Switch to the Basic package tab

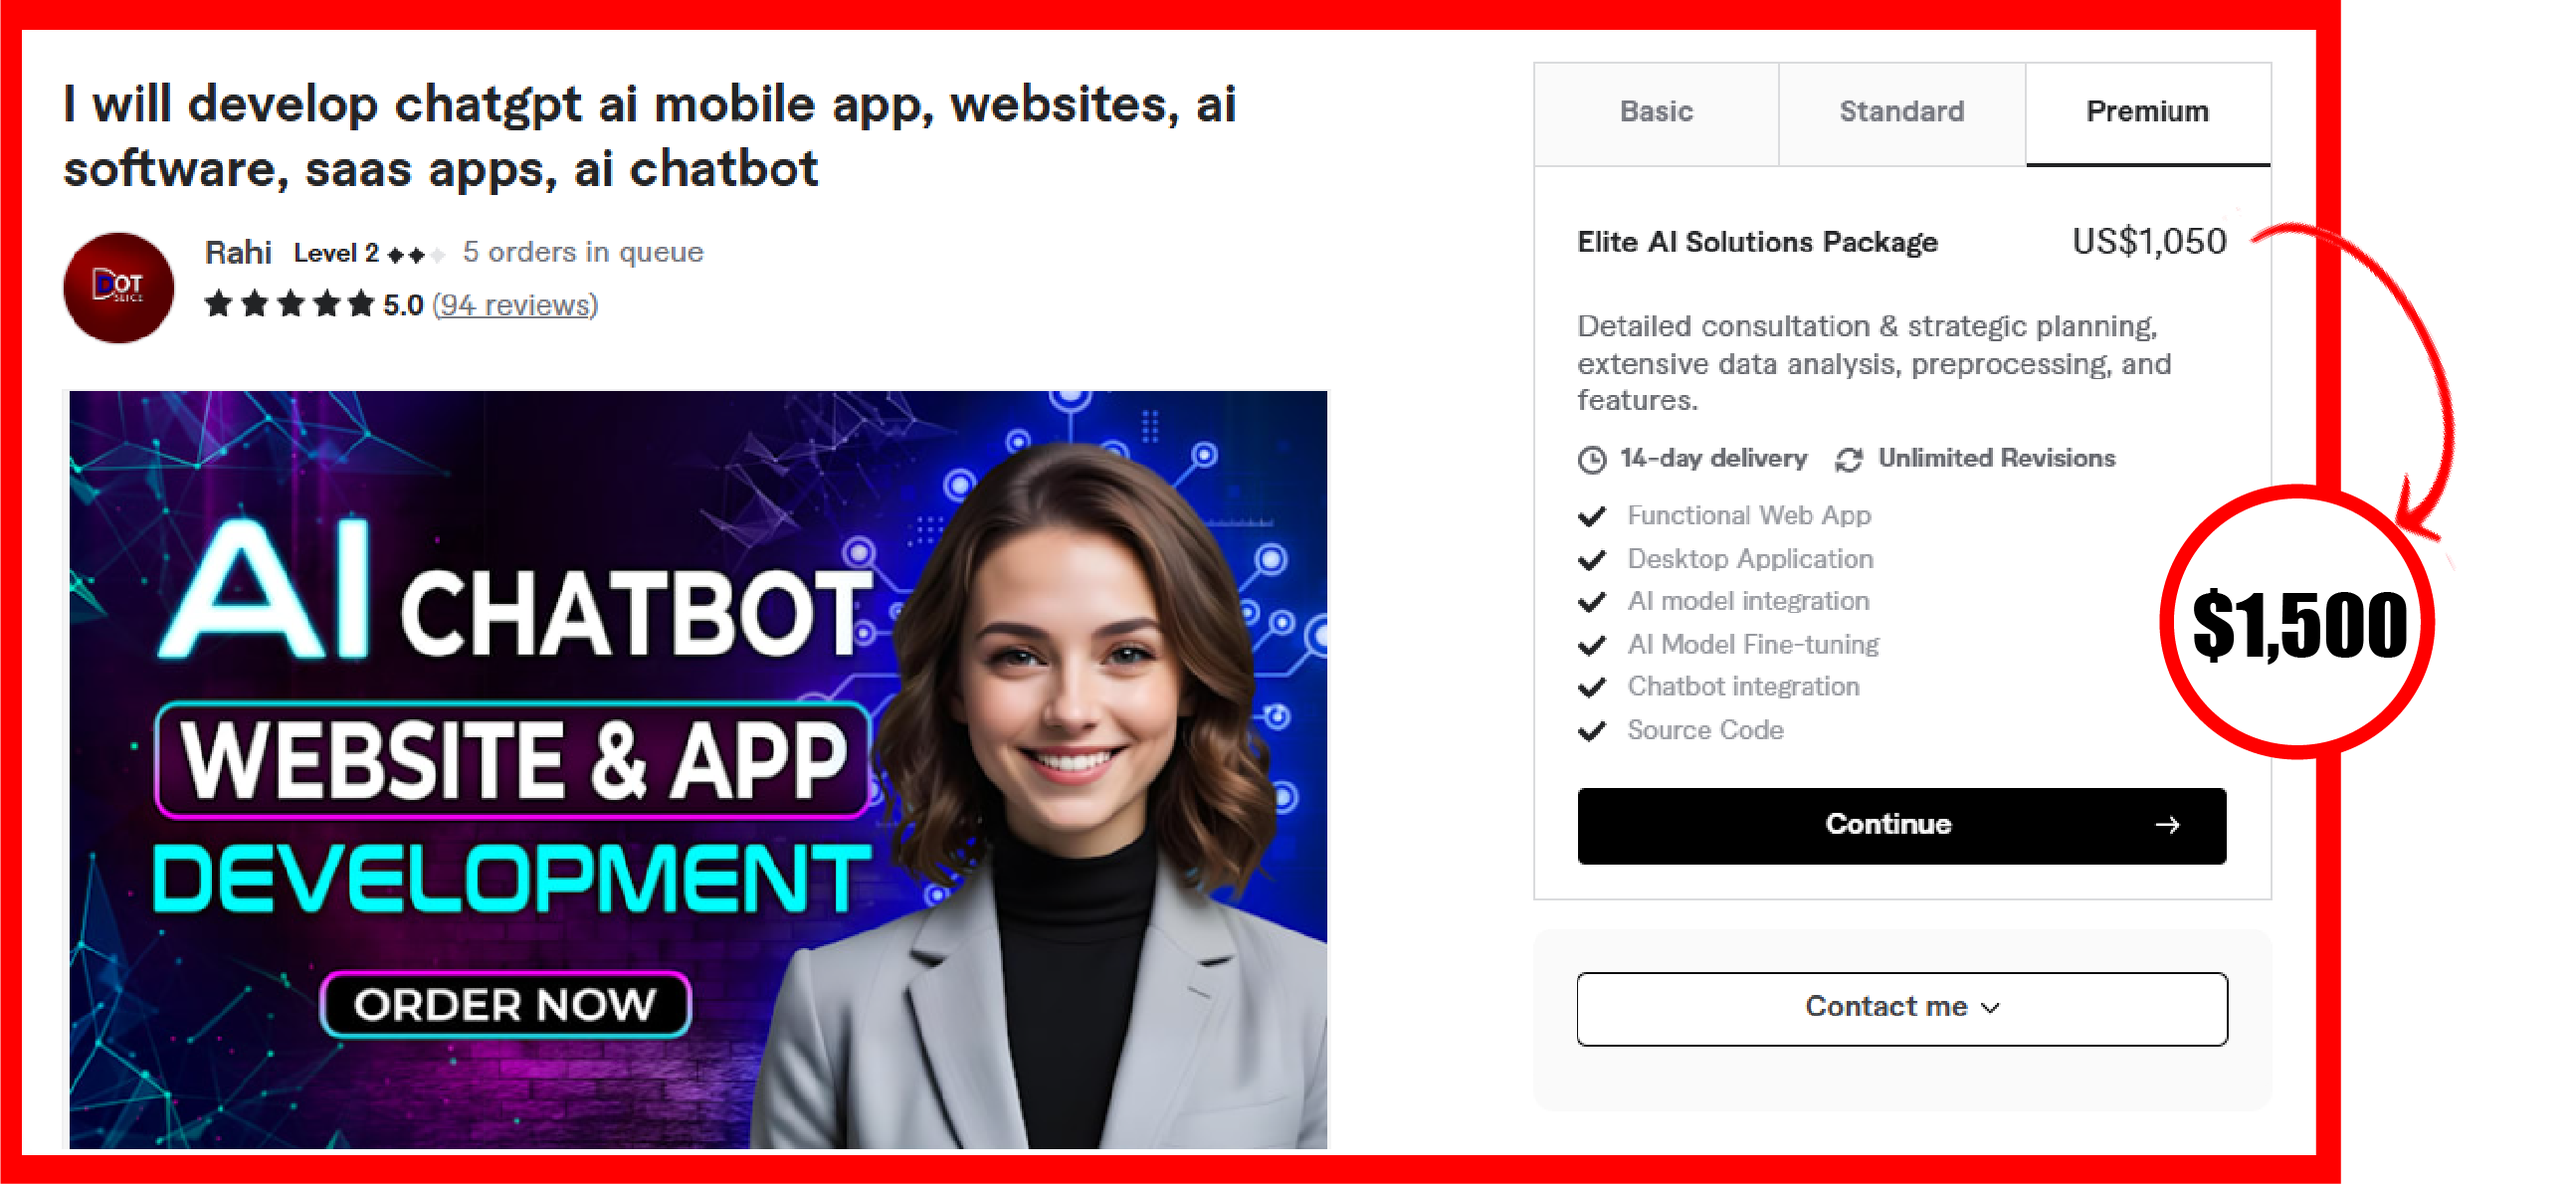tap(1656, 113)
